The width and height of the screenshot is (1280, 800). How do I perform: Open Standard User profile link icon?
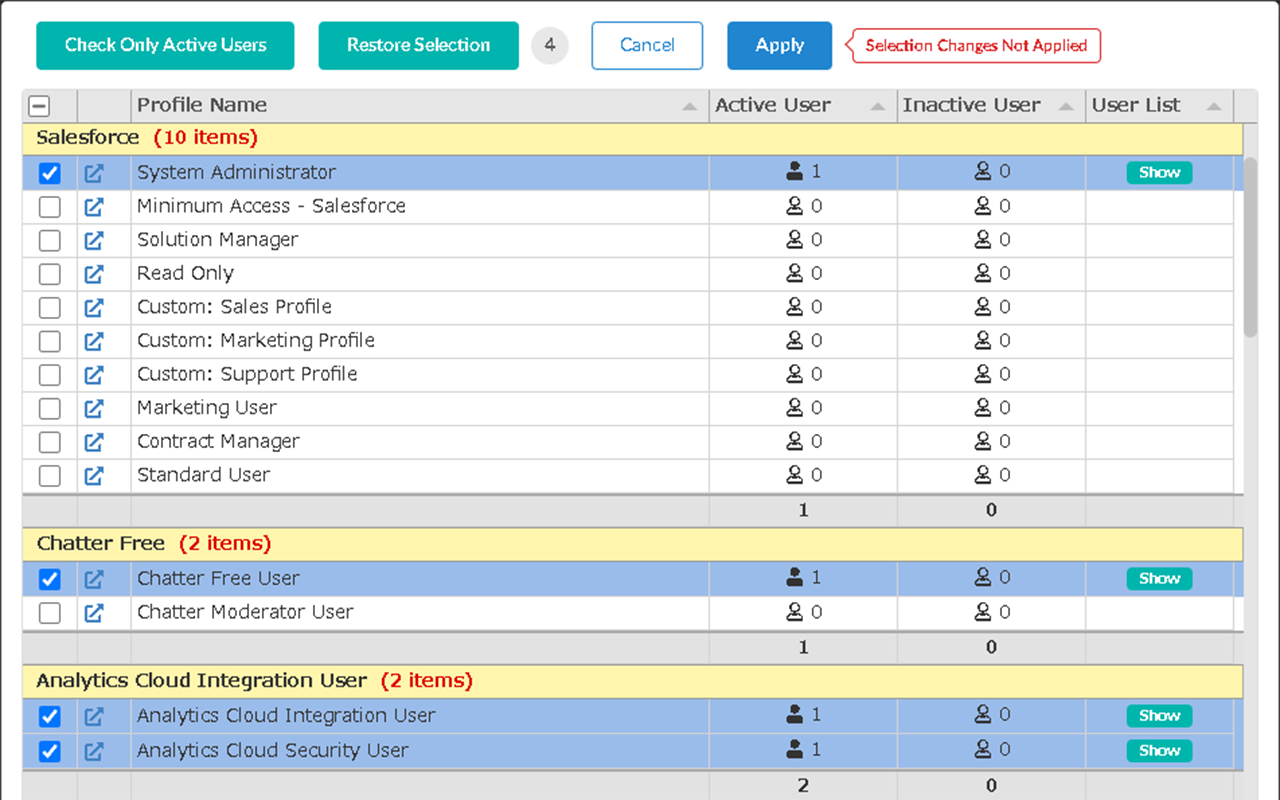point(93,475)
